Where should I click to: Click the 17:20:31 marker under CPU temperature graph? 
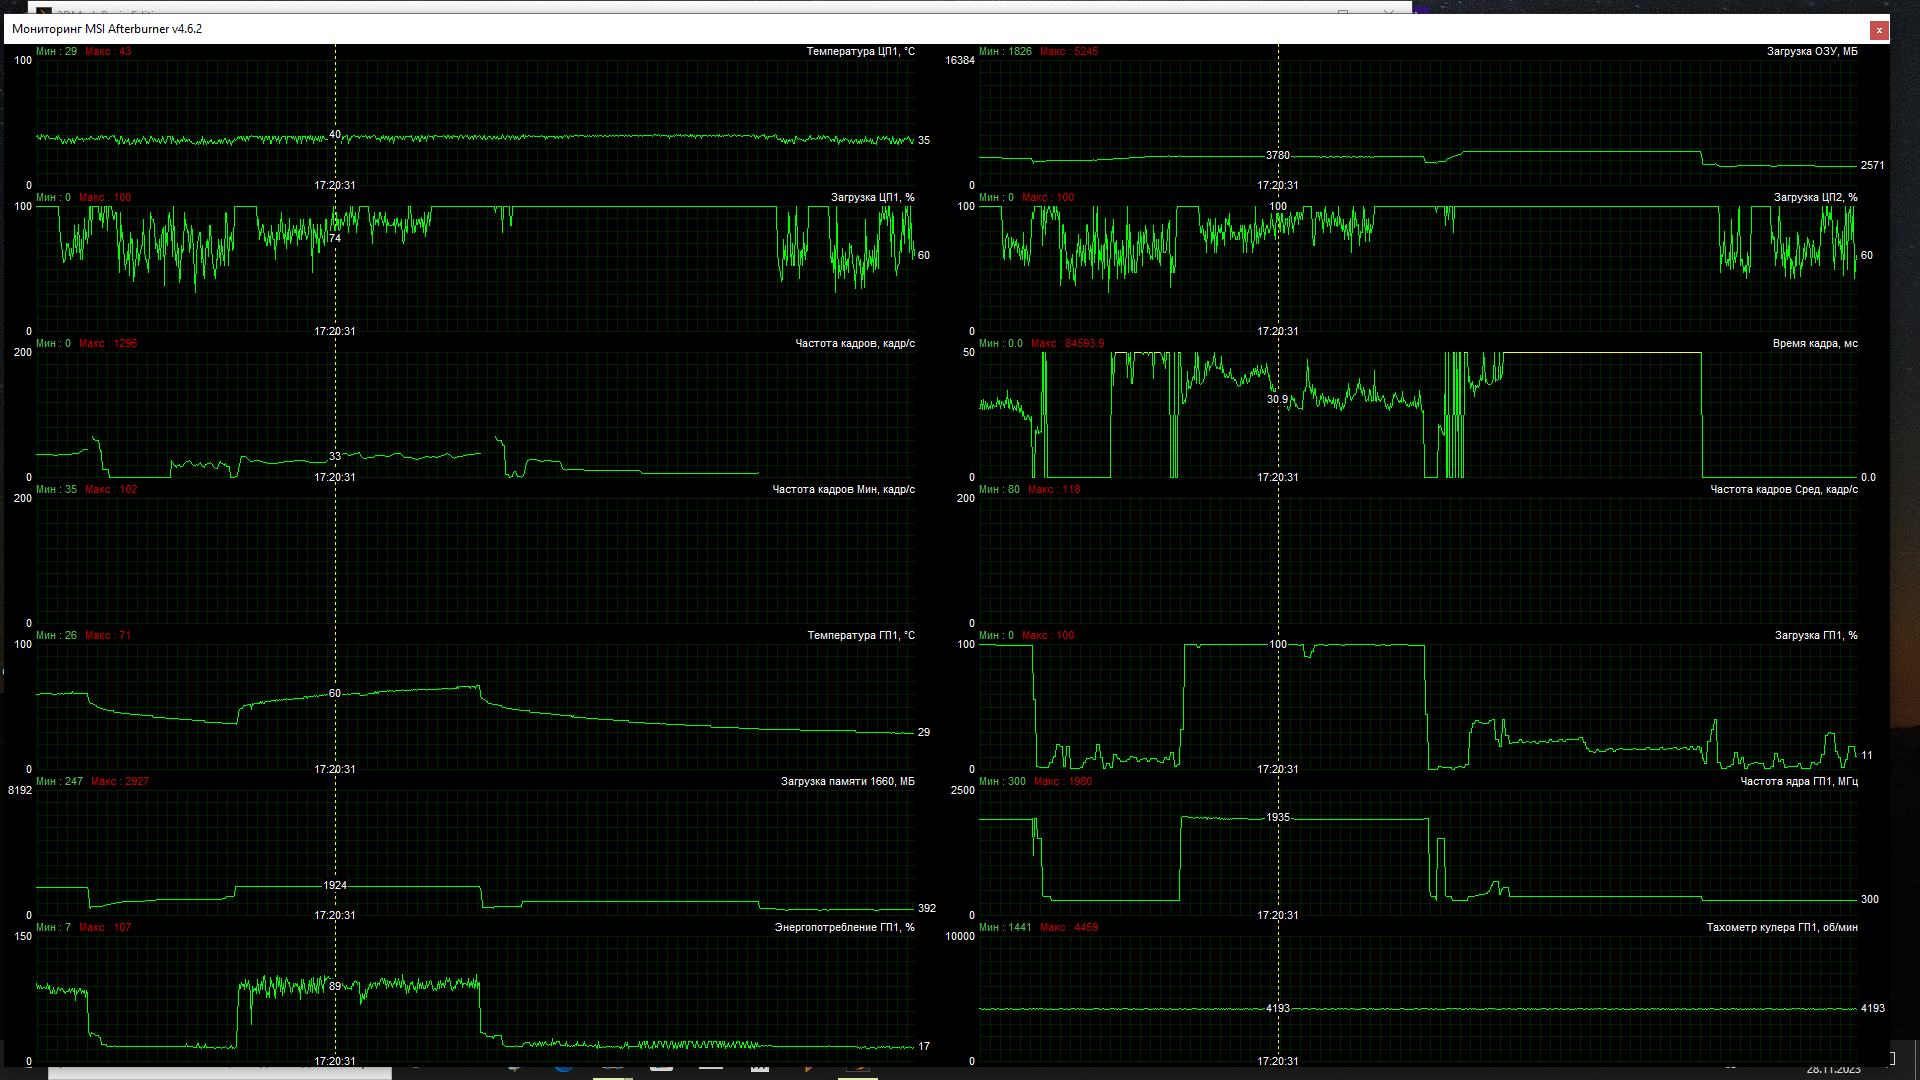click(x=335, y=186)
